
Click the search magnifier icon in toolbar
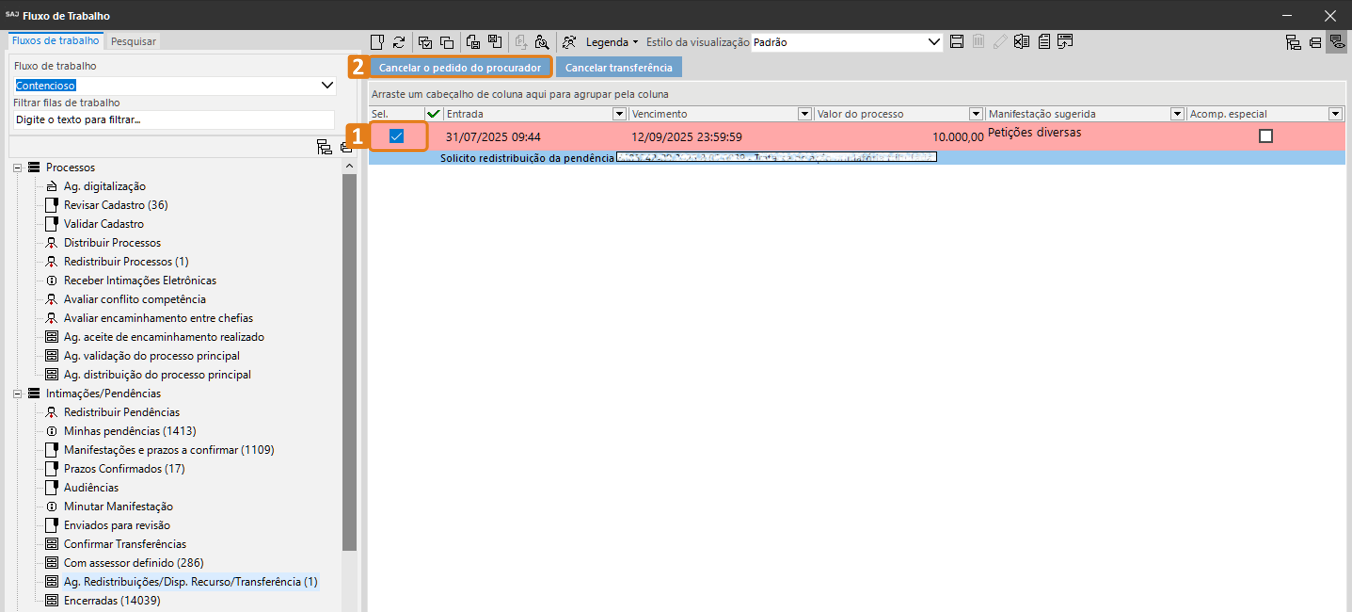[541, 42]
